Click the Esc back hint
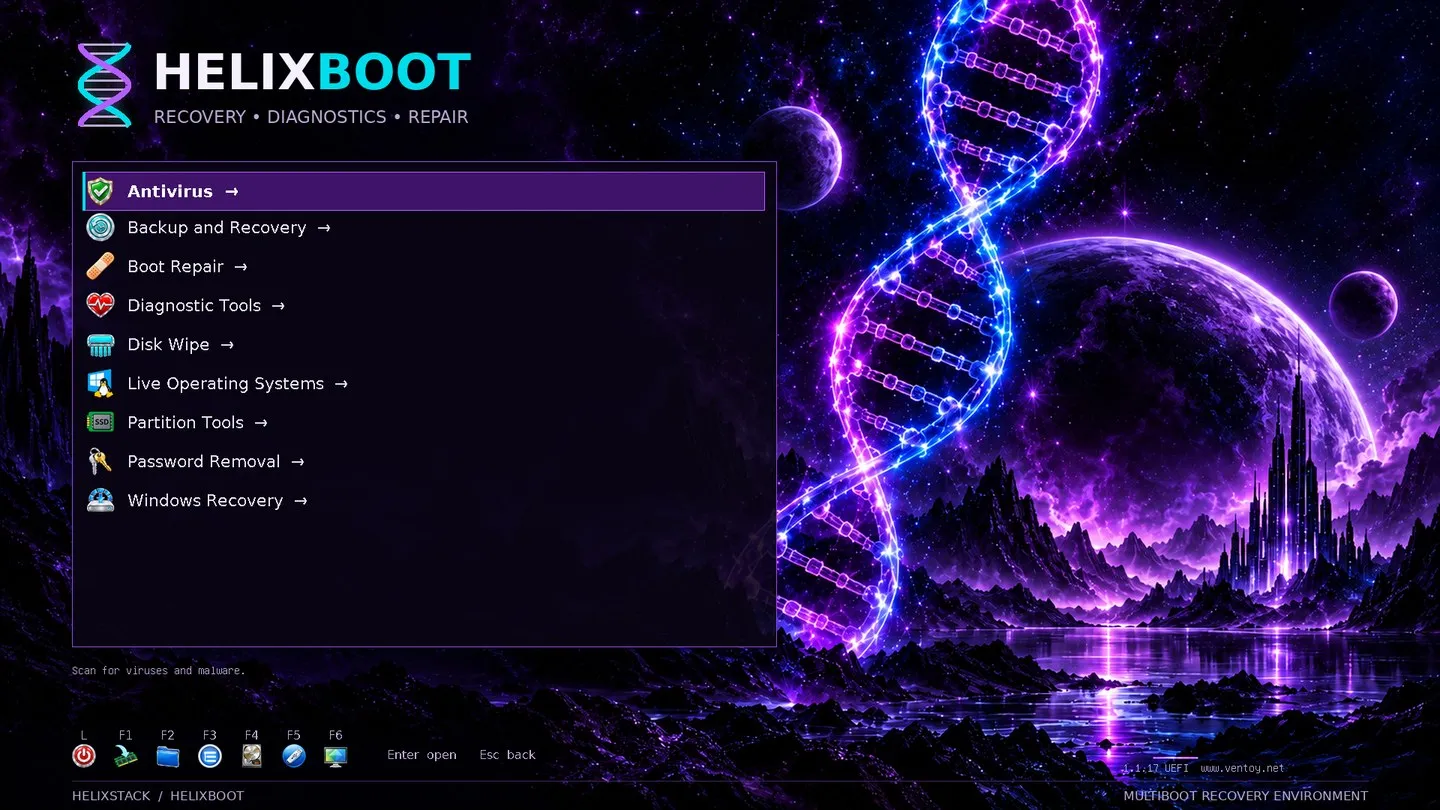The width and height of the screenshot is (1440, 810). coord(507,755)
